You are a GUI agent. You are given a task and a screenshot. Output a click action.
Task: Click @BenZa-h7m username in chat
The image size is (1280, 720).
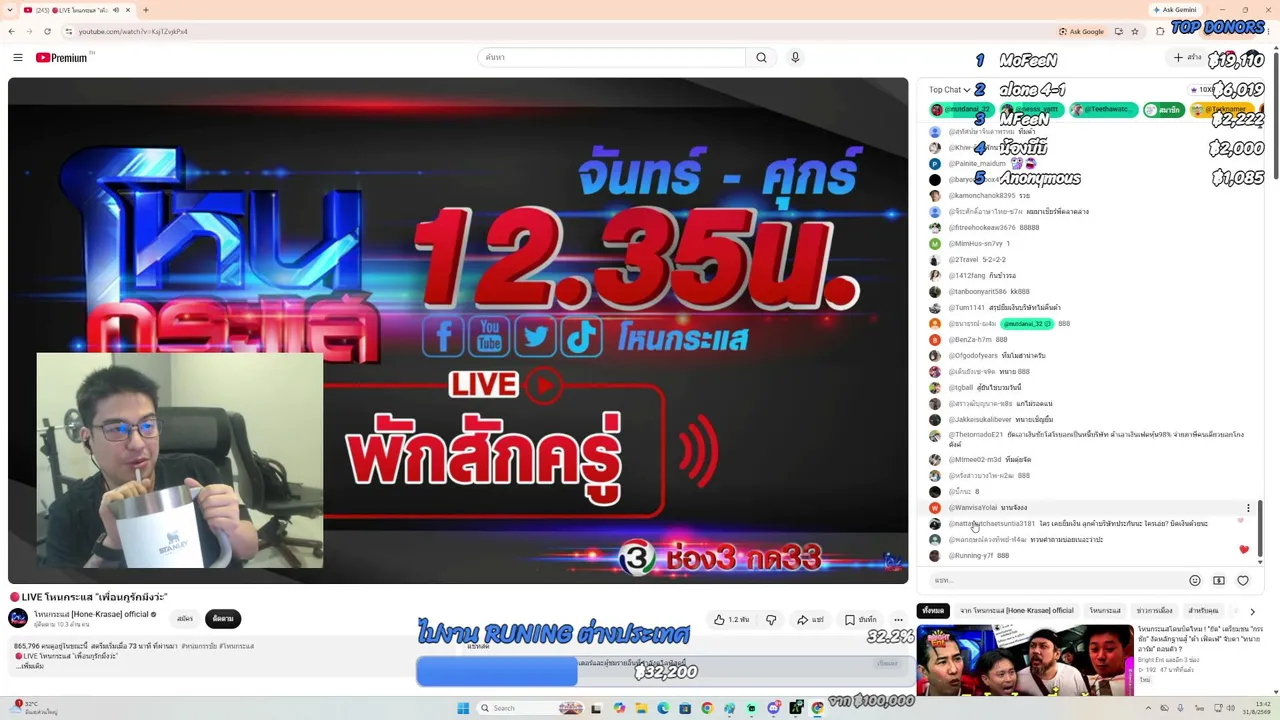coord(970,340)
